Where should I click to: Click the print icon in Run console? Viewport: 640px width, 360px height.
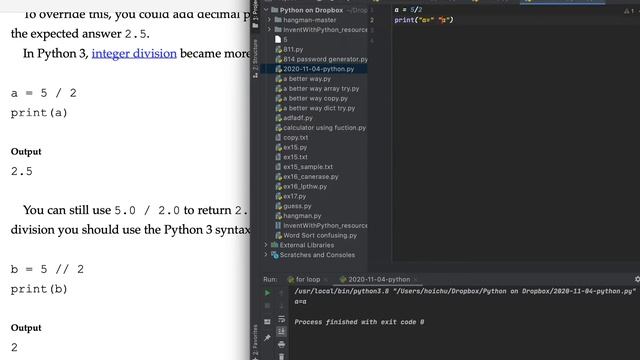[281, 345]
